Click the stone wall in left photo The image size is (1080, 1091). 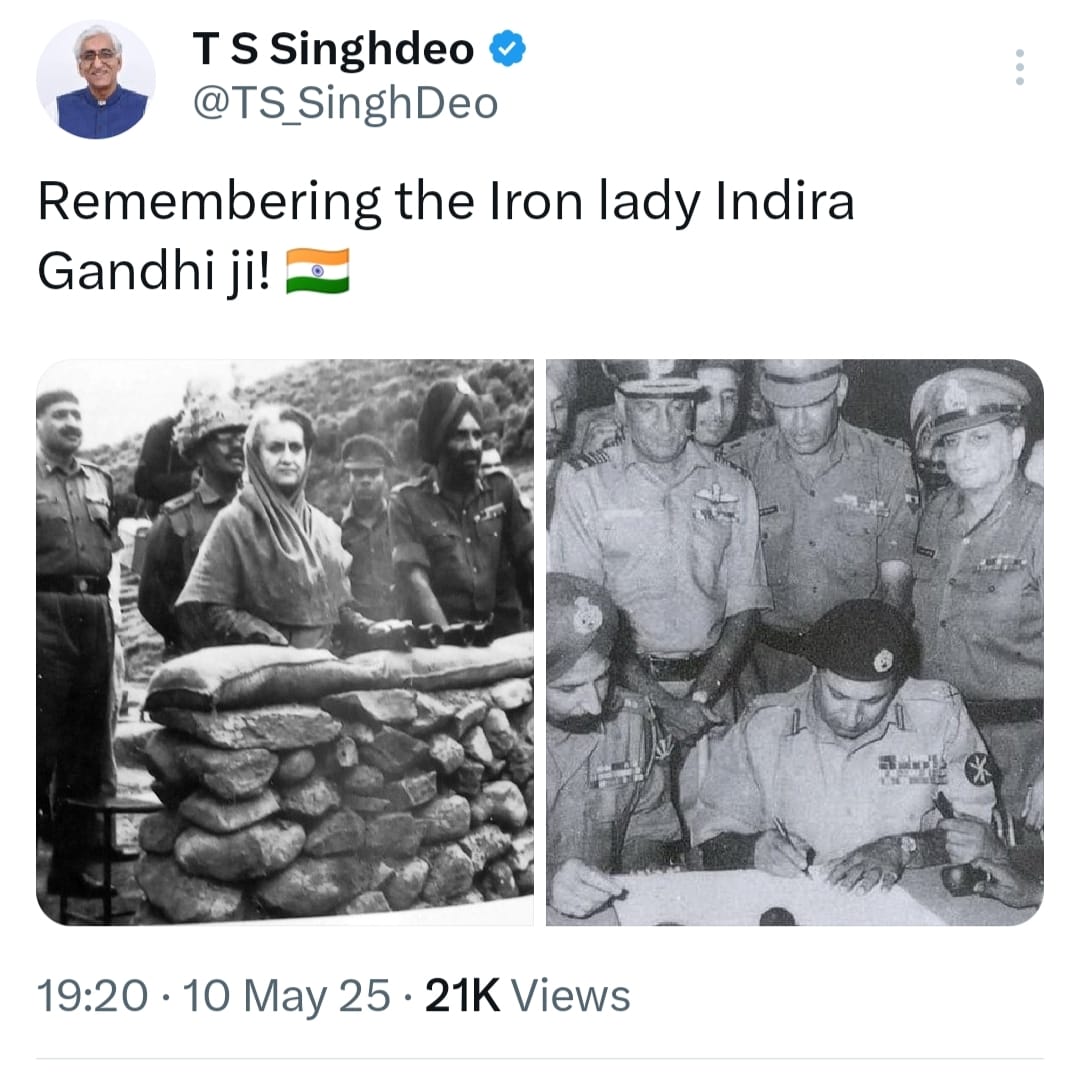click(334, 800)
